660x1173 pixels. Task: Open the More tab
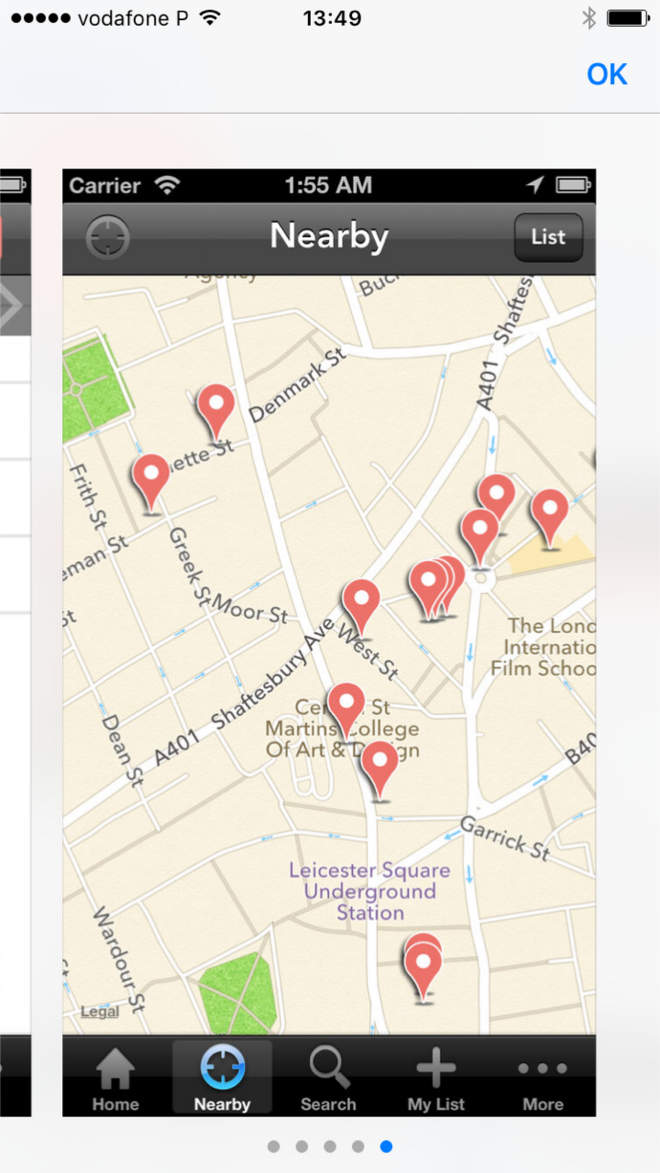pos(542,1080)
